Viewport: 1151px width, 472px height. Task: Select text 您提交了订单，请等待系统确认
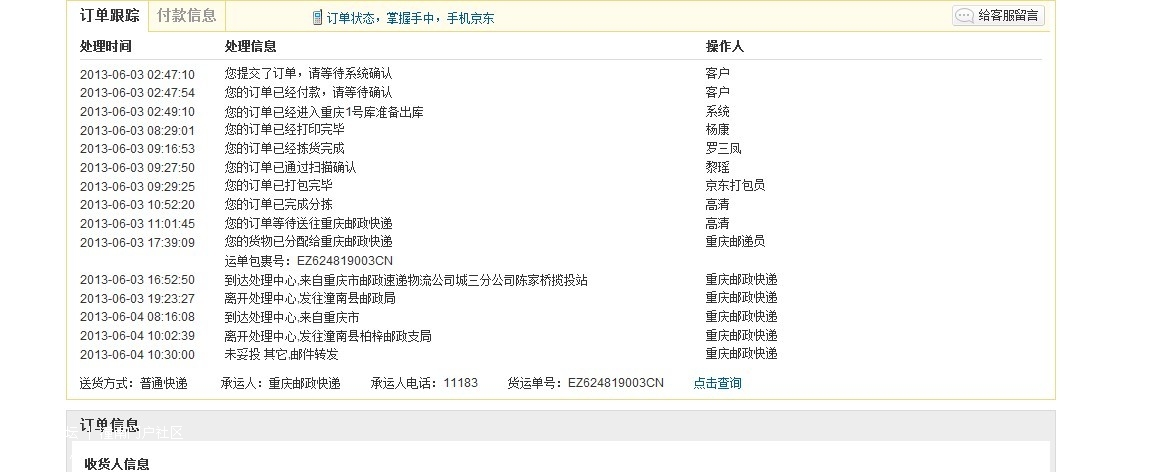pyautogui.click(x=308, y=74)
